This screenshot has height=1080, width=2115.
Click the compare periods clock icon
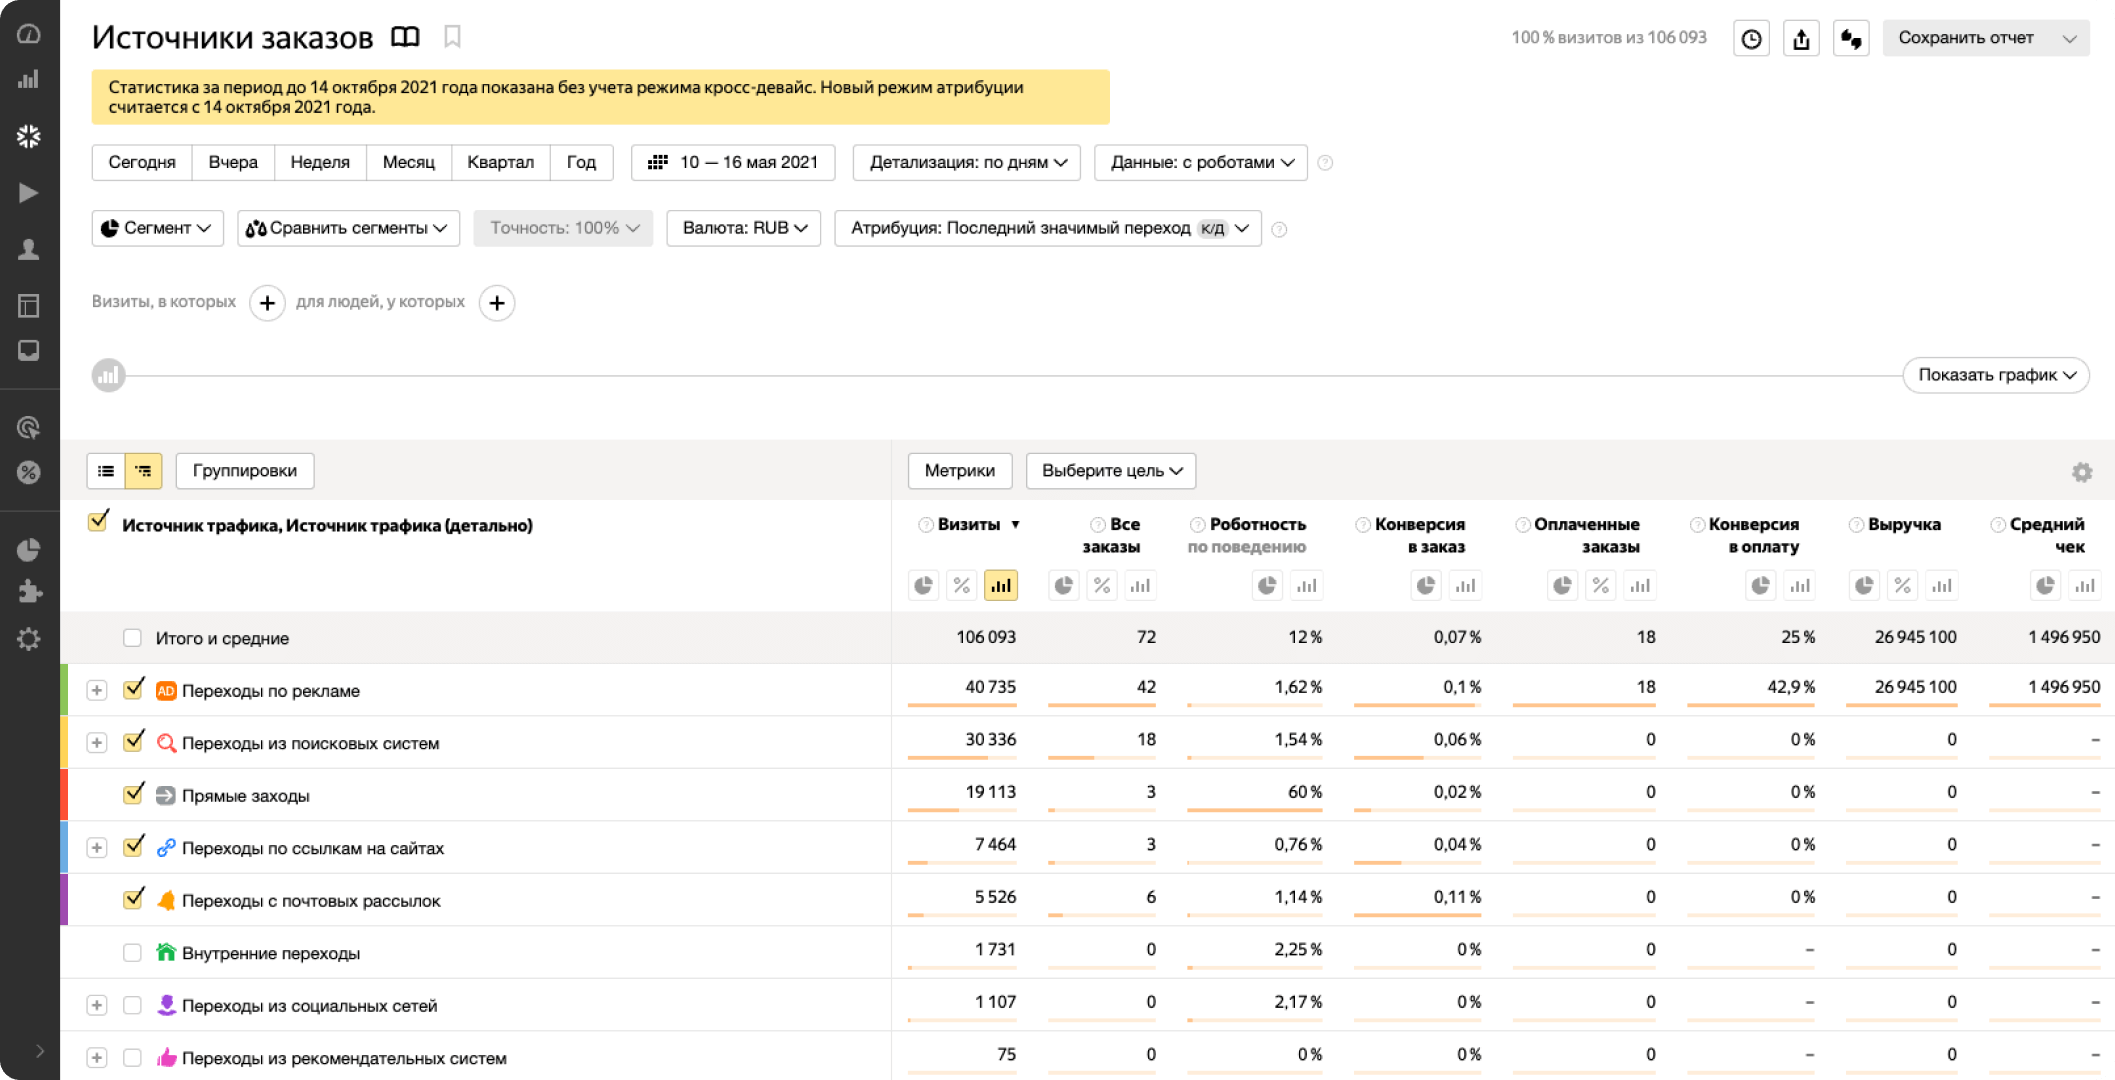pos(1751,39)
